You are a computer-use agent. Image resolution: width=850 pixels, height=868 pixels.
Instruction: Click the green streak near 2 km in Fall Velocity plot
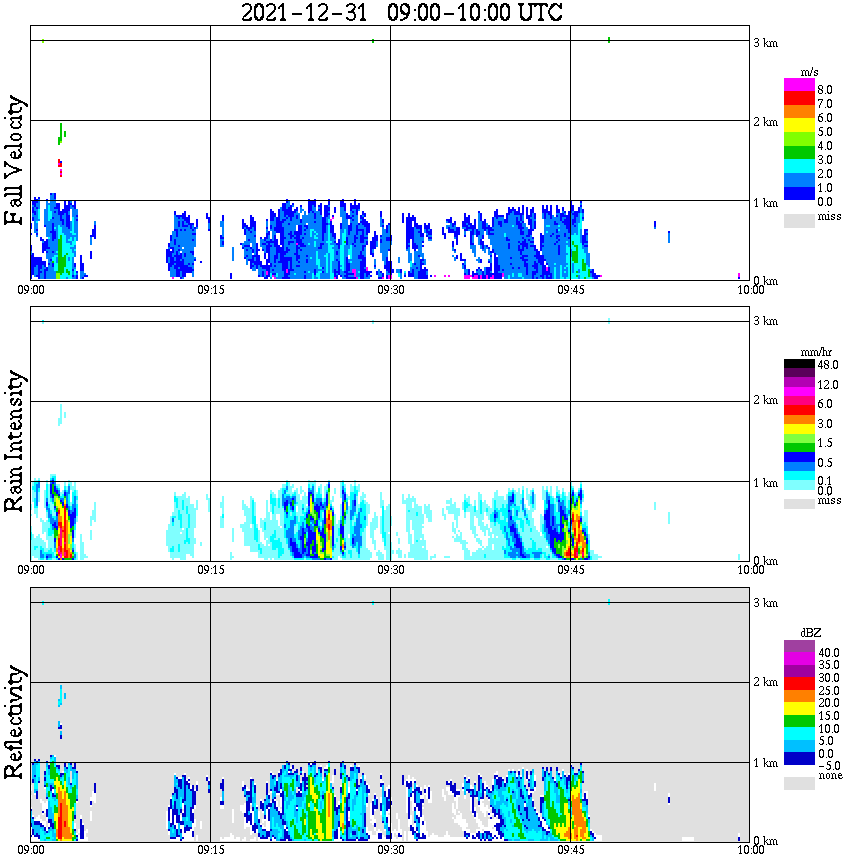tap(61, 133)
